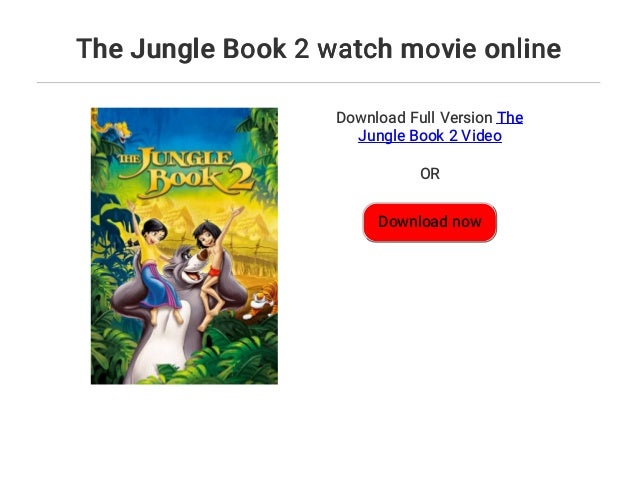The image size is (638, 479).
Task: Click the red Download now button
Action: pos(430,222)
